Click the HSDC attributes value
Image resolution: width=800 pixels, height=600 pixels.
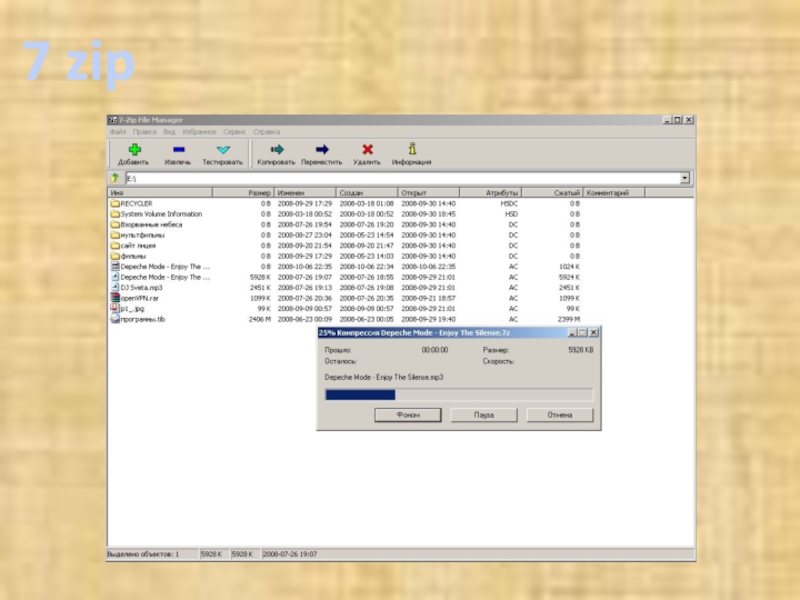pyautogui.click(x=509, y=204)
